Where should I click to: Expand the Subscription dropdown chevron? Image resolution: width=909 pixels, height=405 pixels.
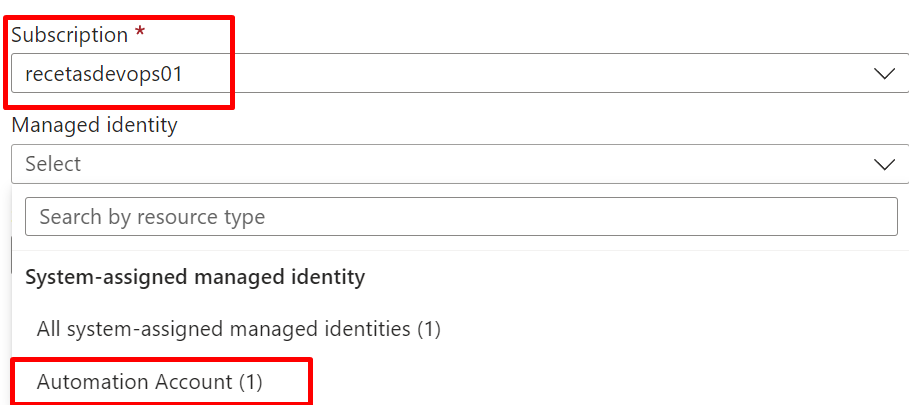tap(884, 74)
